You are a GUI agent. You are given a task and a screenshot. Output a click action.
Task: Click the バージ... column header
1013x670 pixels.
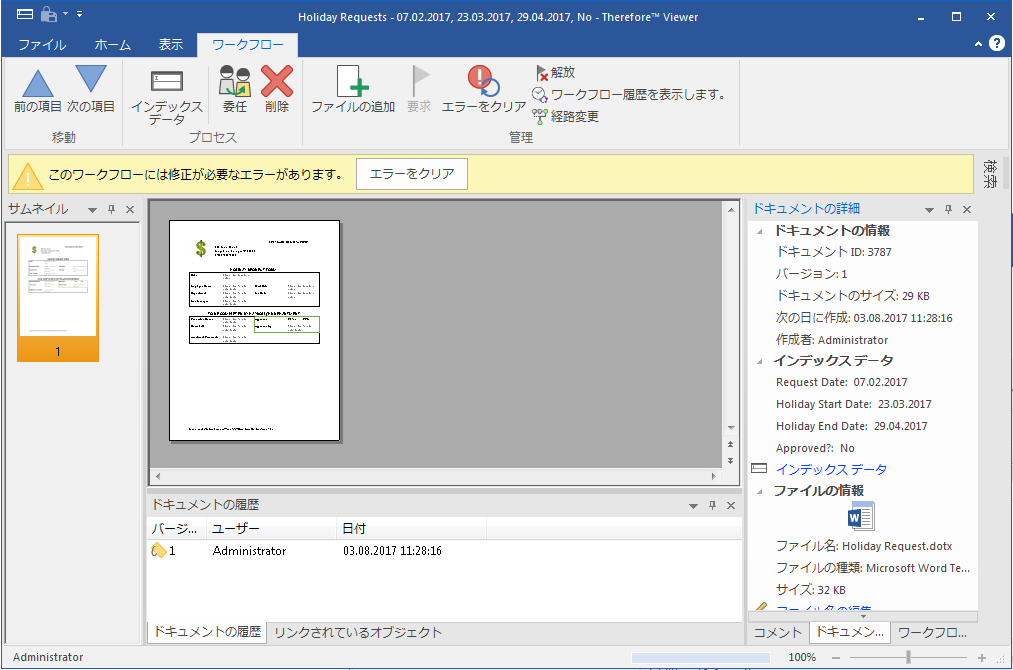click(176, 529)
